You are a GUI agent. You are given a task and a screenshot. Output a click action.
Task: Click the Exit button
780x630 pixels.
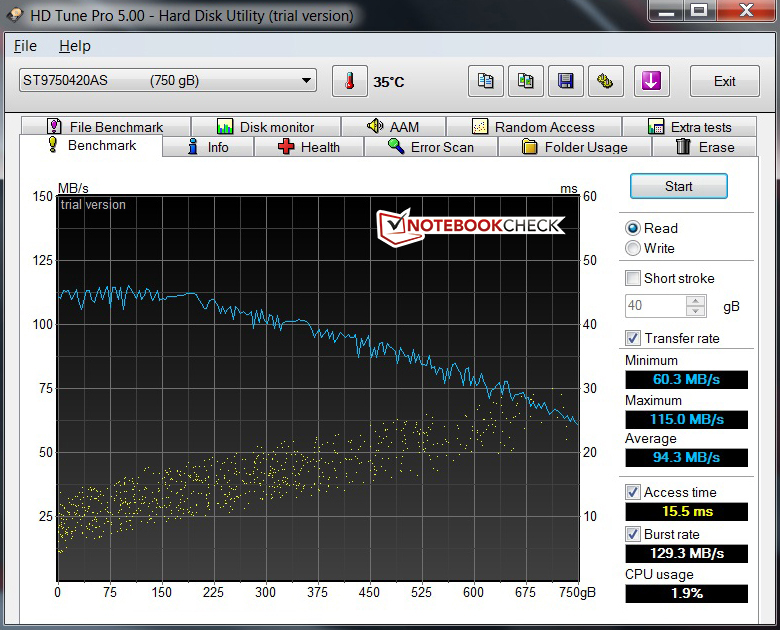pyautogui.click(x=725, y=81)
